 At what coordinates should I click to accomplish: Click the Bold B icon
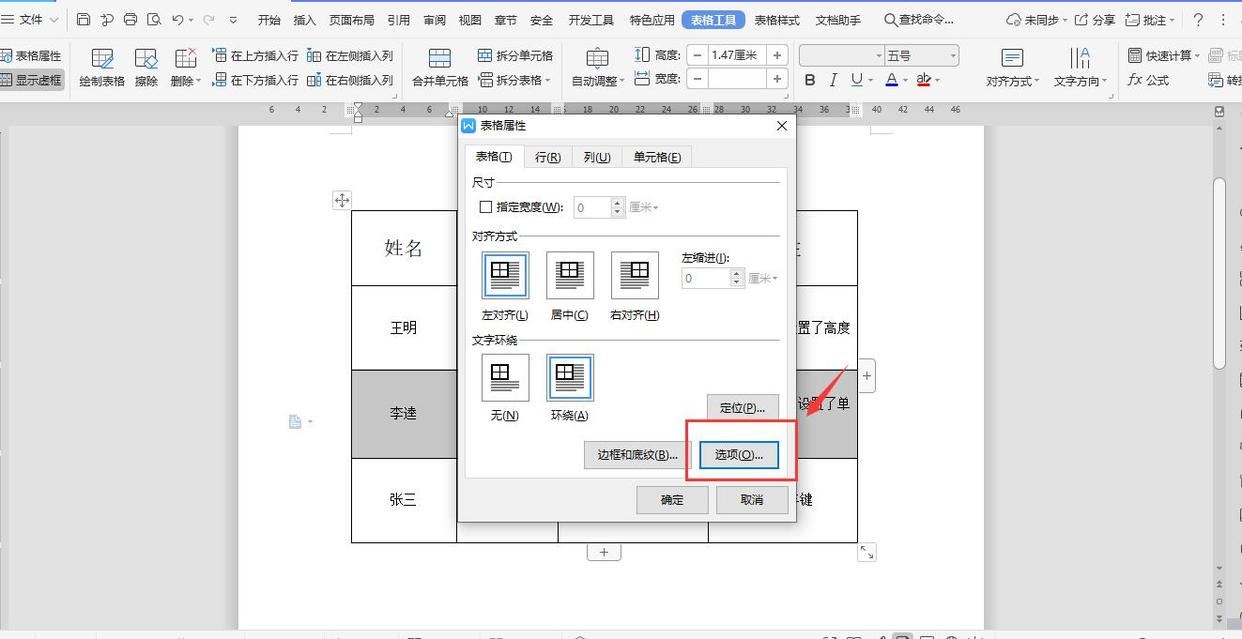[x=810, y=80]
